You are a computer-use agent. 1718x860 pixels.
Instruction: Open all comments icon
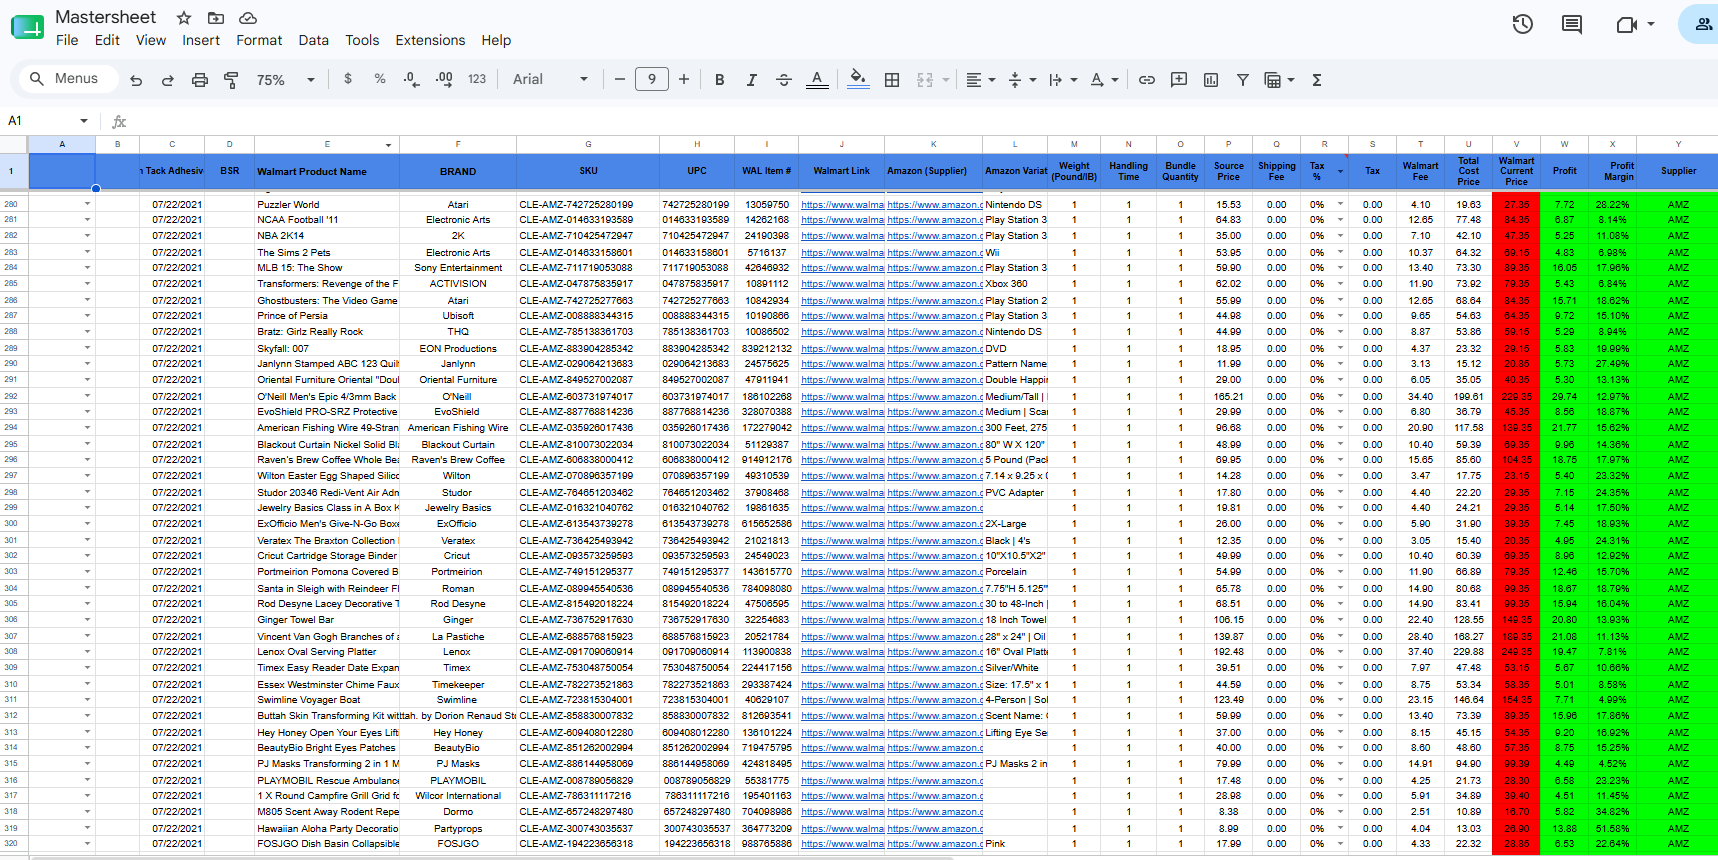click(1572, 24)
